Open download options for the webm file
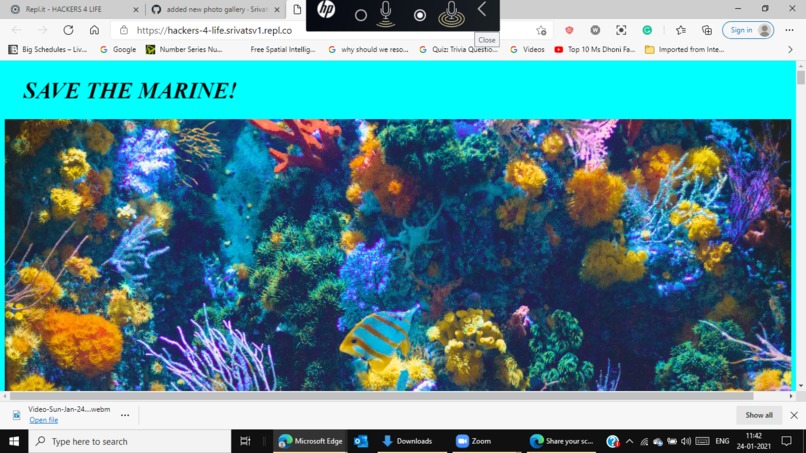Image resolution: width=806 pixels, height=453 pixels. [125, 415]
